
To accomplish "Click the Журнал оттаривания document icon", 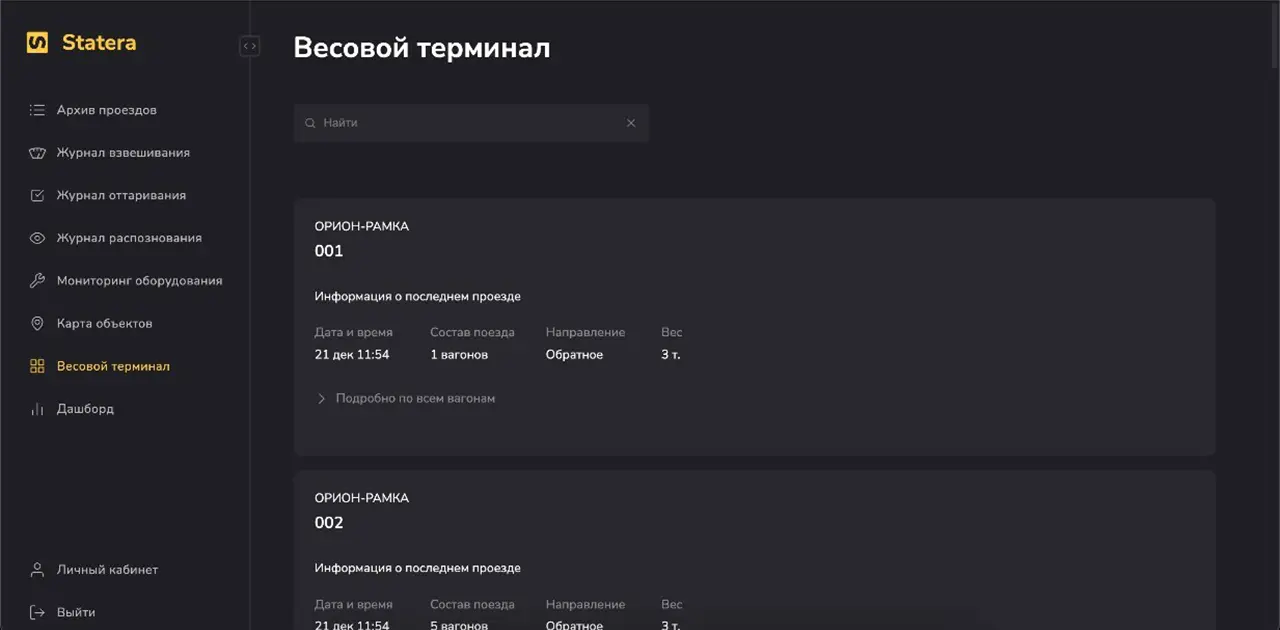I will [36, 195].
